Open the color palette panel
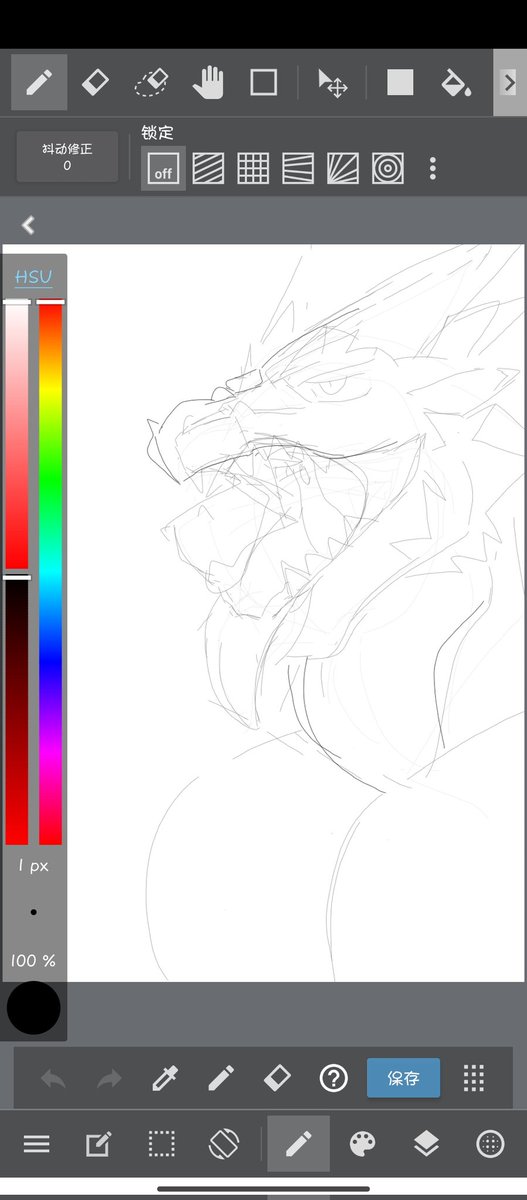The width and height of the screenshot is (527, 1200). tap(362, 1144)
